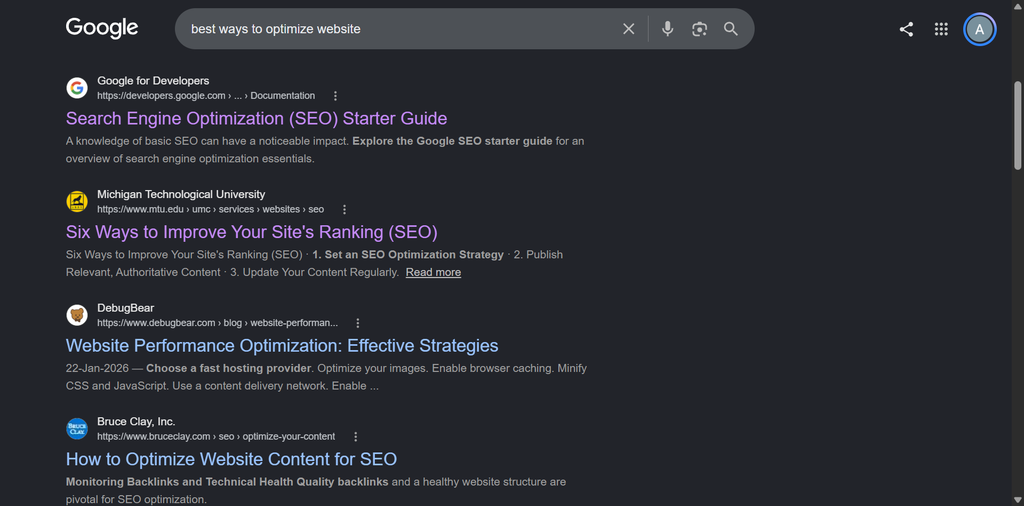The width and height of the screenshot is (1024, 506).
Task: Click the DebugBear site name
Action: click(125, 308)
